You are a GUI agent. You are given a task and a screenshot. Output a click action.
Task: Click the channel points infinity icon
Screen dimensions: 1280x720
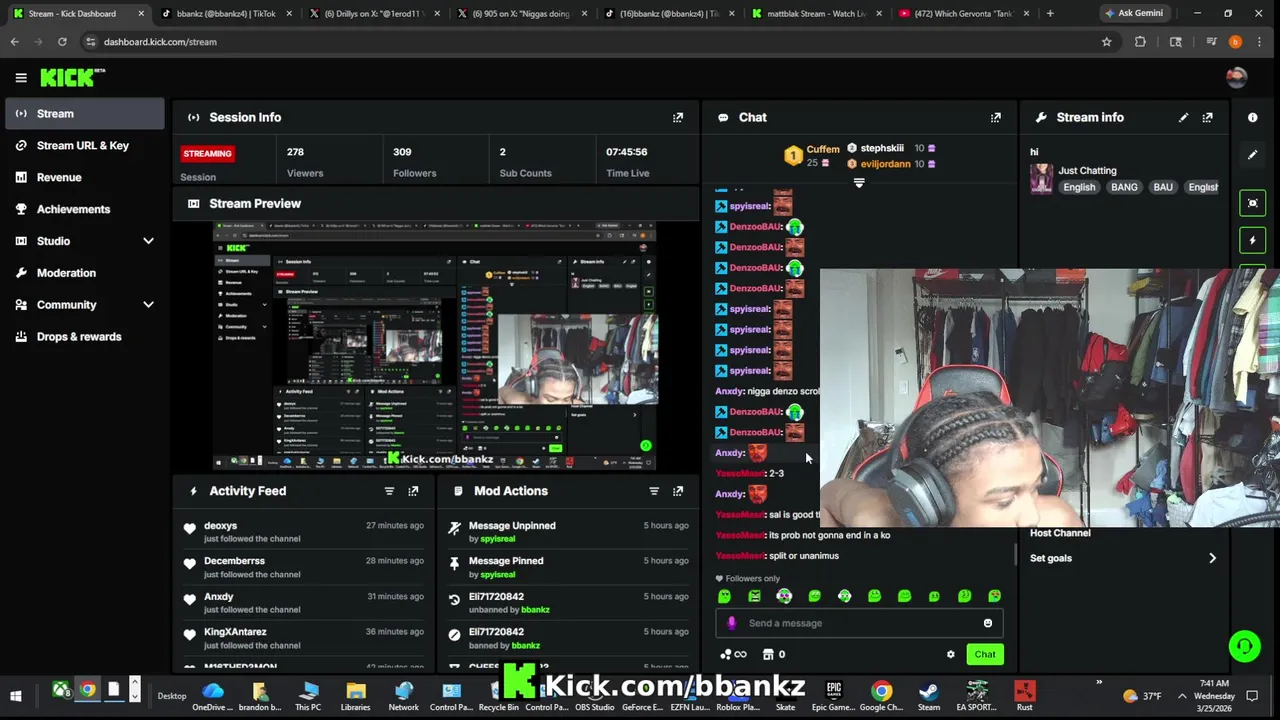[x=733, y=654]
